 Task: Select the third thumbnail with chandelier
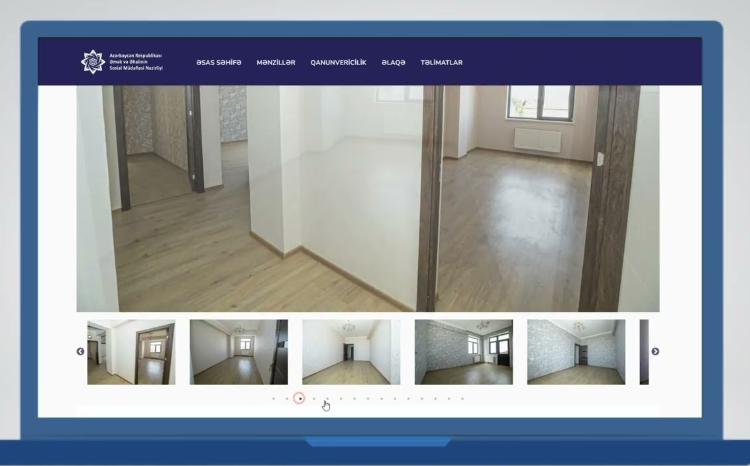351,352
